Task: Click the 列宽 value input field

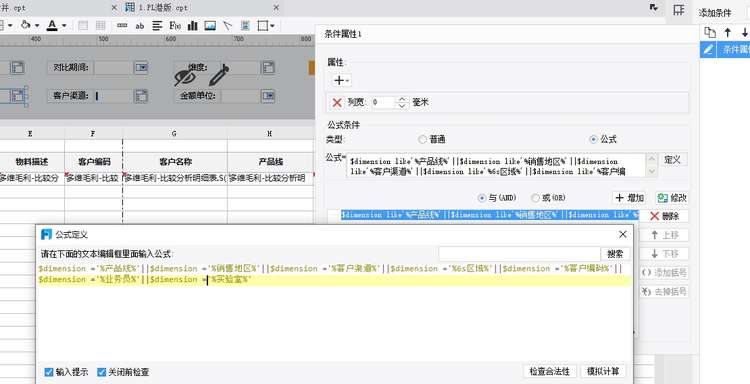Action: click(383, 102)
